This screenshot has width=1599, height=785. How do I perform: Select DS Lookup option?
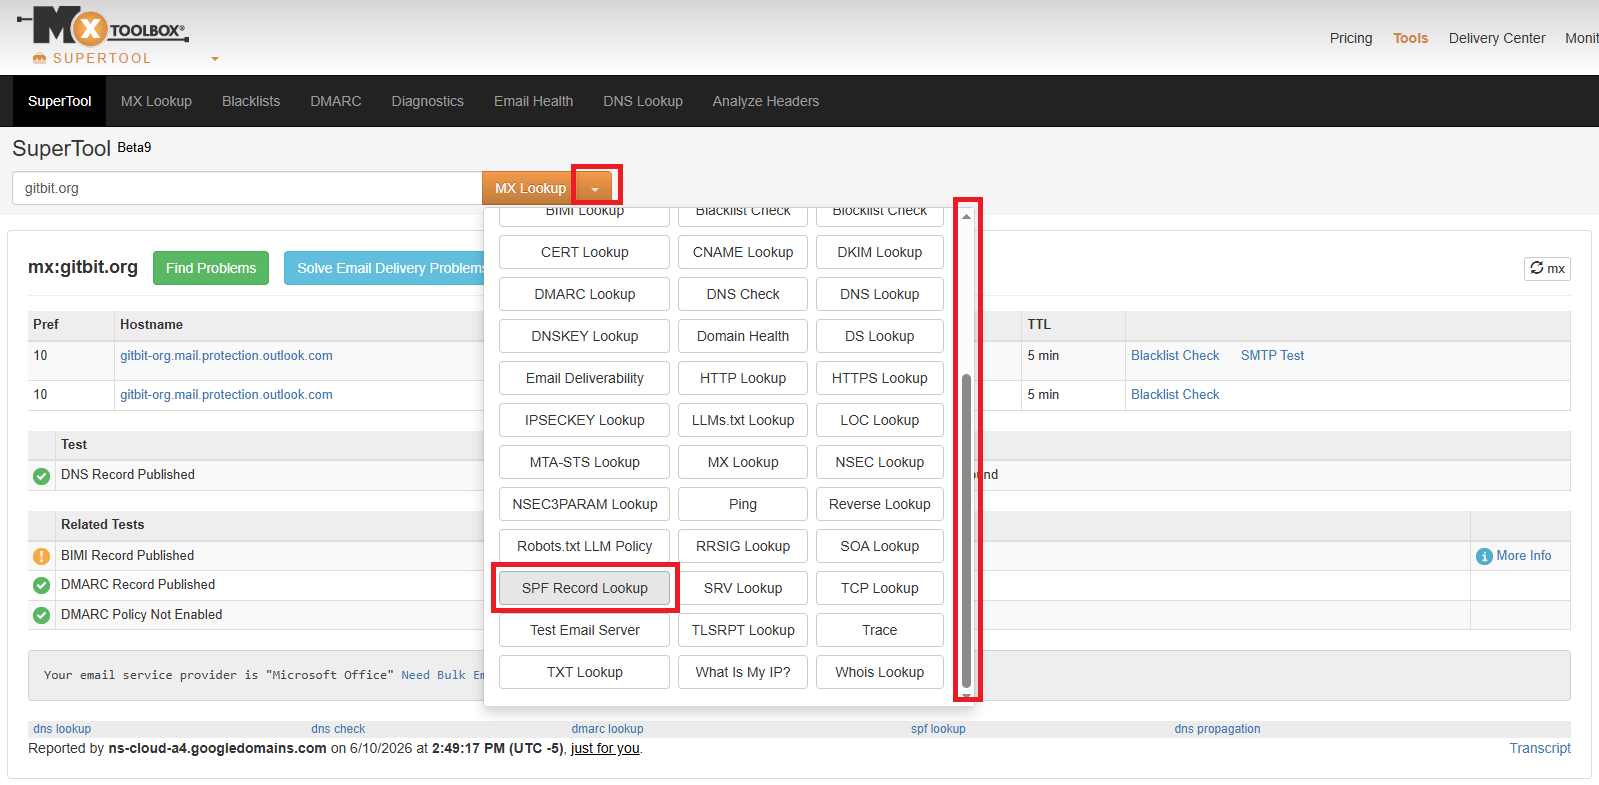click(880, 336)
